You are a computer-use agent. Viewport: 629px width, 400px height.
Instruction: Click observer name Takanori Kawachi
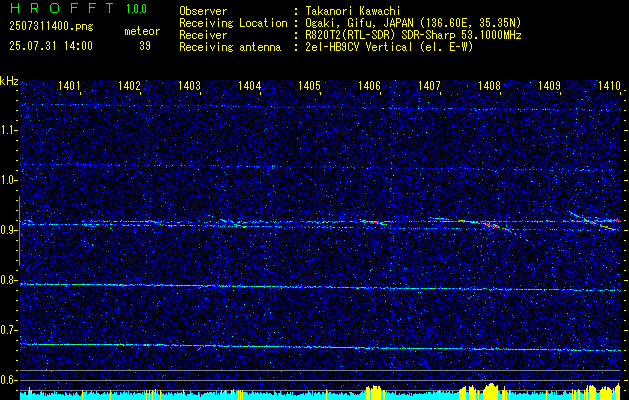click(x=351, y=11)
